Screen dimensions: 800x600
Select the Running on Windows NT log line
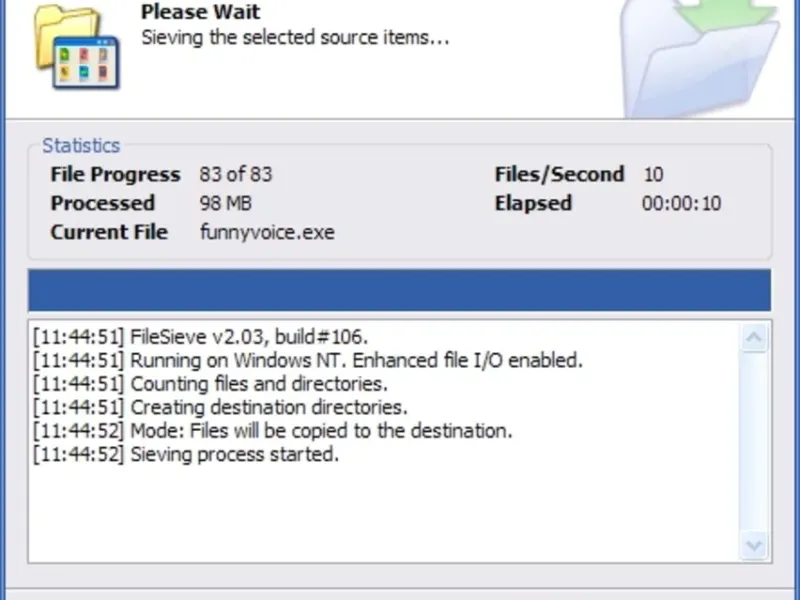(x=307, y=360)
